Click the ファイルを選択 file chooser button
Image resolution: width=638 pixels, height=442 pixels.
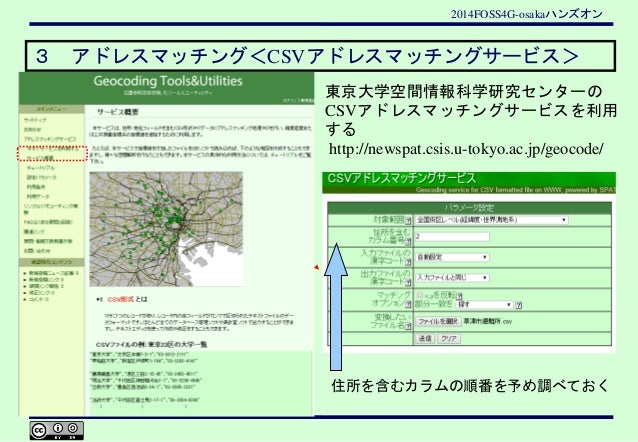(438, 321)
